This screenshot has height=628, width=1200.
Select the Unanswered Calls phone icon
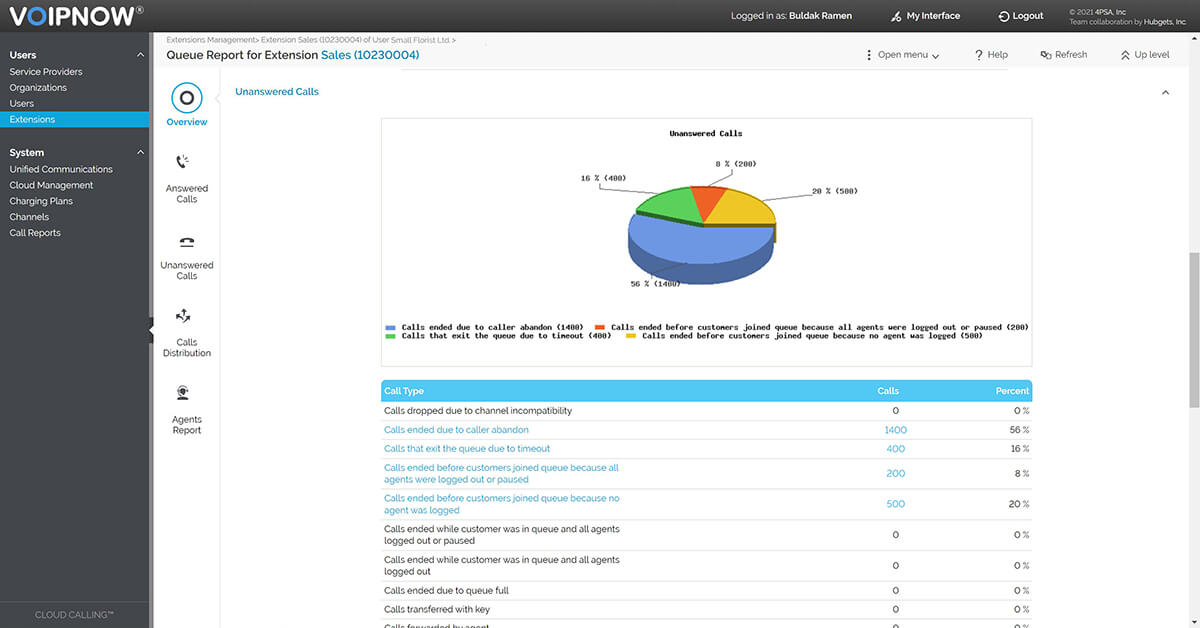click(186, 241)
